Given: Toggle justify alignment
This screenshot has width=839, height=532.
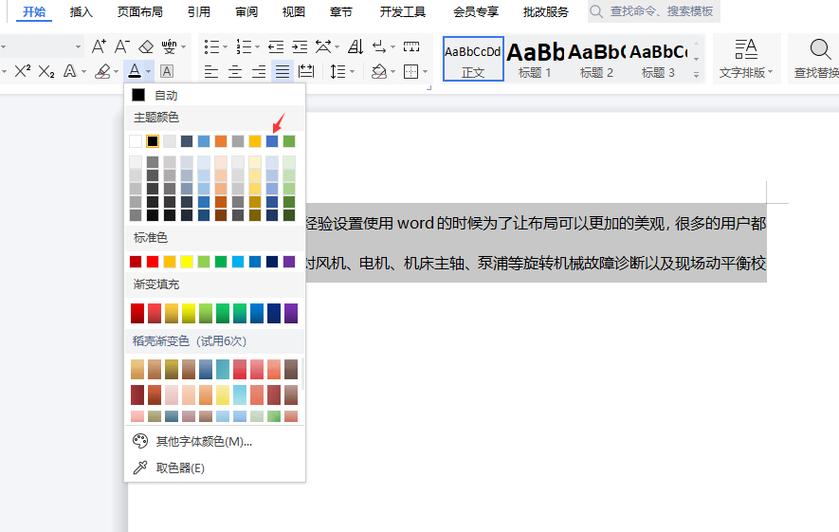Looking at the screenshot, I should pos(283,71).
